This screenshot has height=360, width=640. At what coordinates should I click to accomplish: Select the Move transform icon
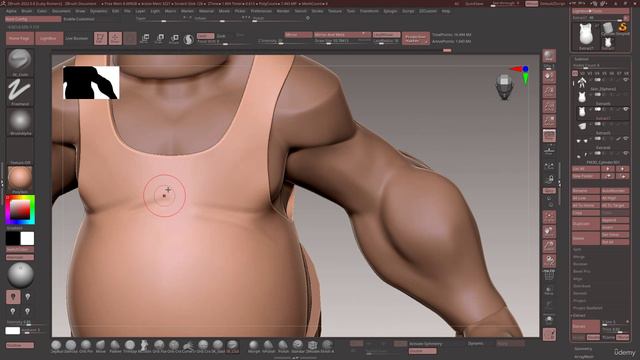click(144, 38)
